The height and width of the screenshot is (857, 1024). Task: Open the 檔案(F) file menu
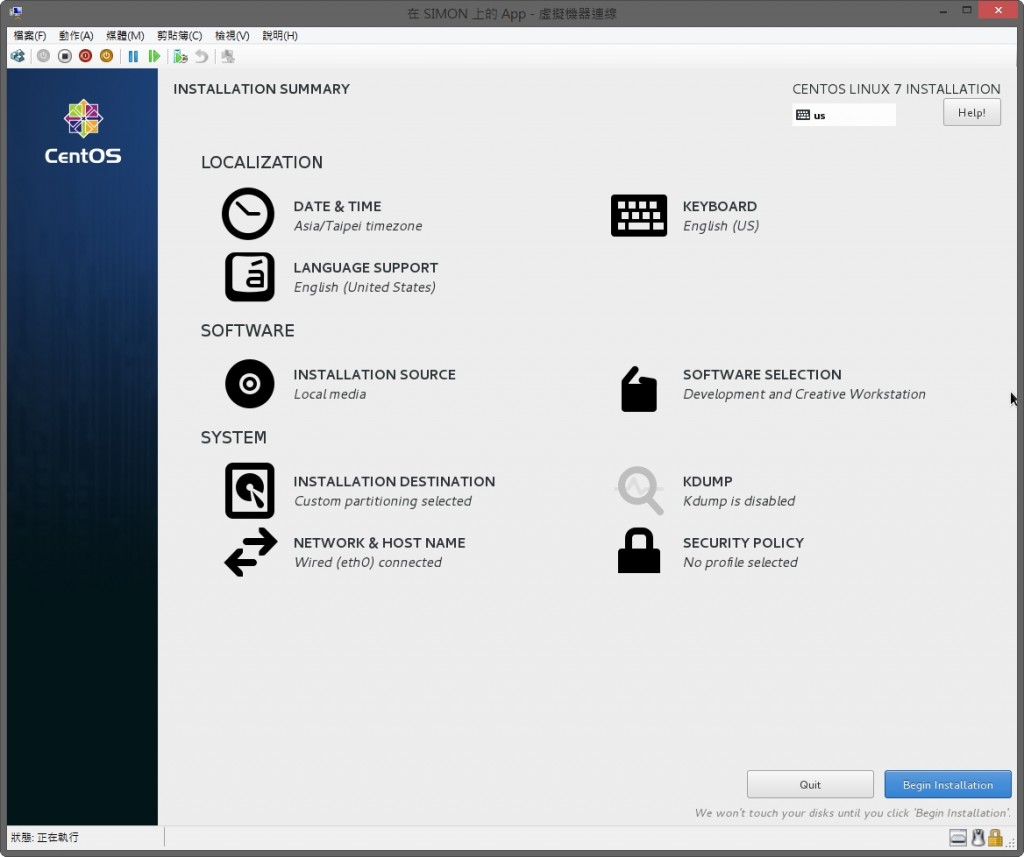[x=29, y=35]
